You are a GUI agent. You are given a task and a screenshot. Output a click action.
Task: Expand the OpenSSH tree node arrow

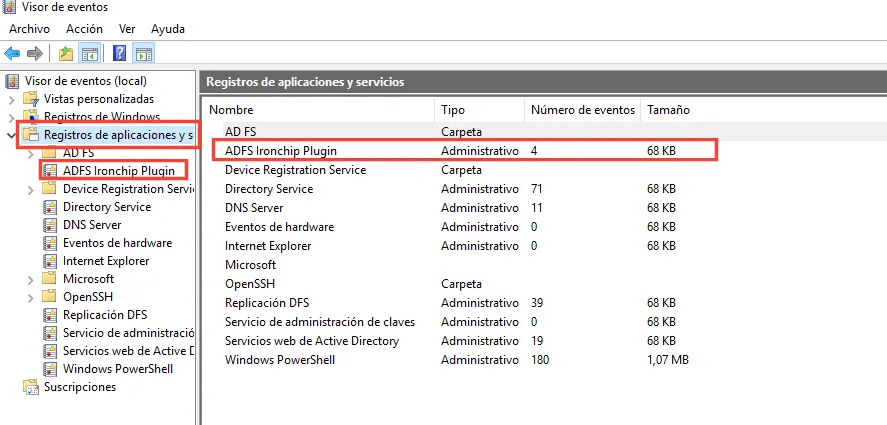[x=31, y=298]
